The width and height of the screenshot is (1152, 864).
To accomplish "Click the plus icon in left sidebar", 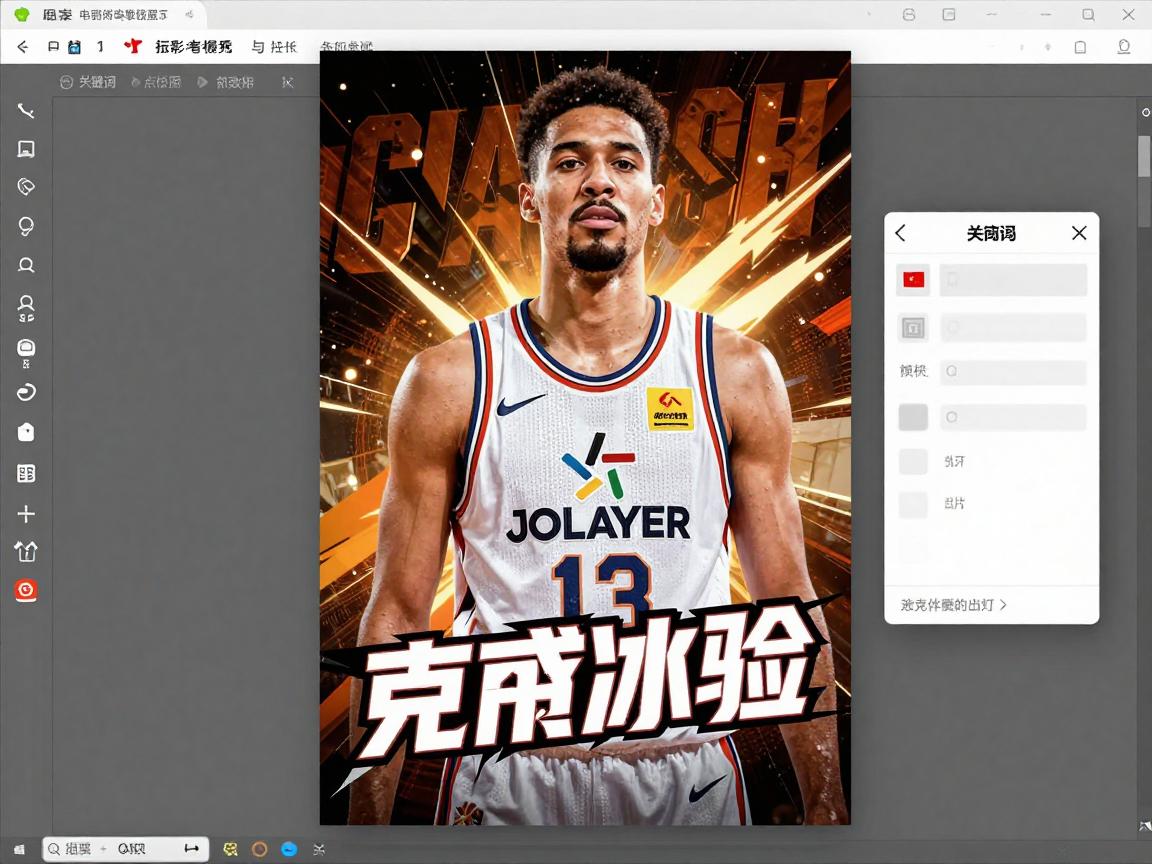I will [26, 514].
